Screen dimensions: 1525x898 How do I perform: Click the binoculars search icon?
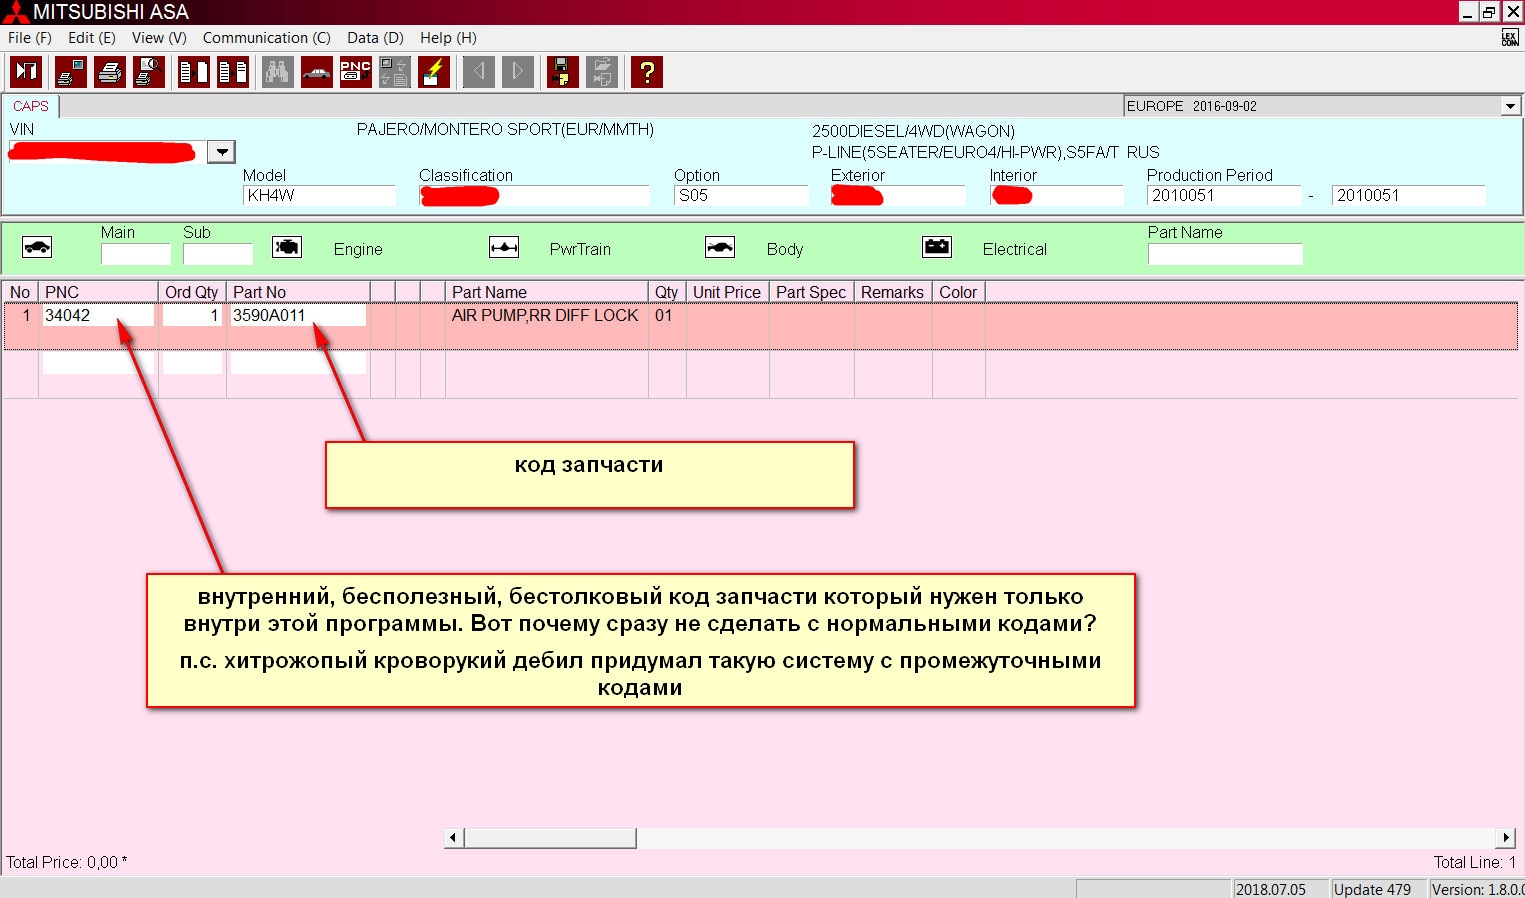[x=278, y=72]
